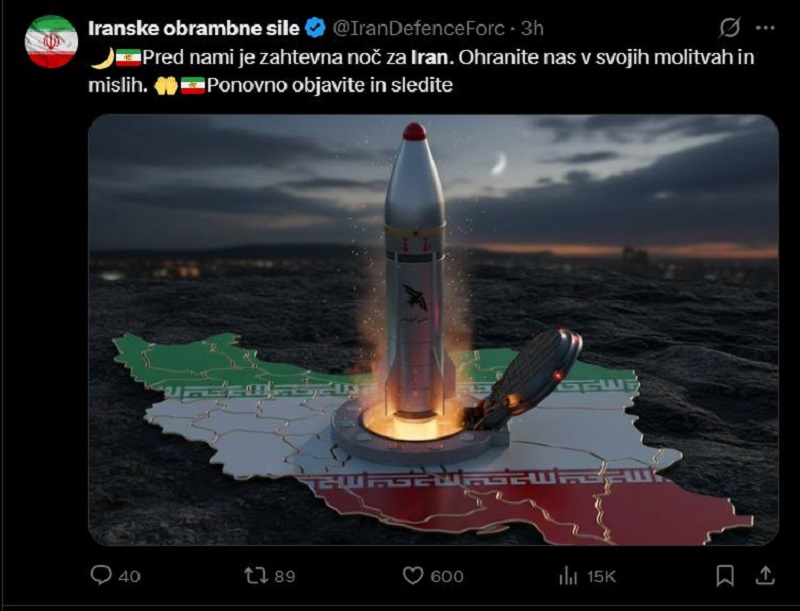Click the Grok slashed circle icon
The image size is (800, 611).
click(x=730, y=28)
